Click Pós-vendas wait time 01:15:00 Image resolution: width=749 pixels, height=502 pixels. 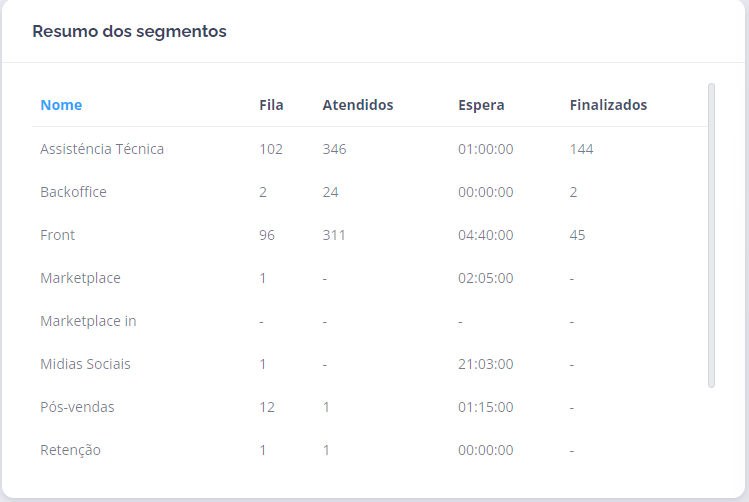click(x=485, y=407)
